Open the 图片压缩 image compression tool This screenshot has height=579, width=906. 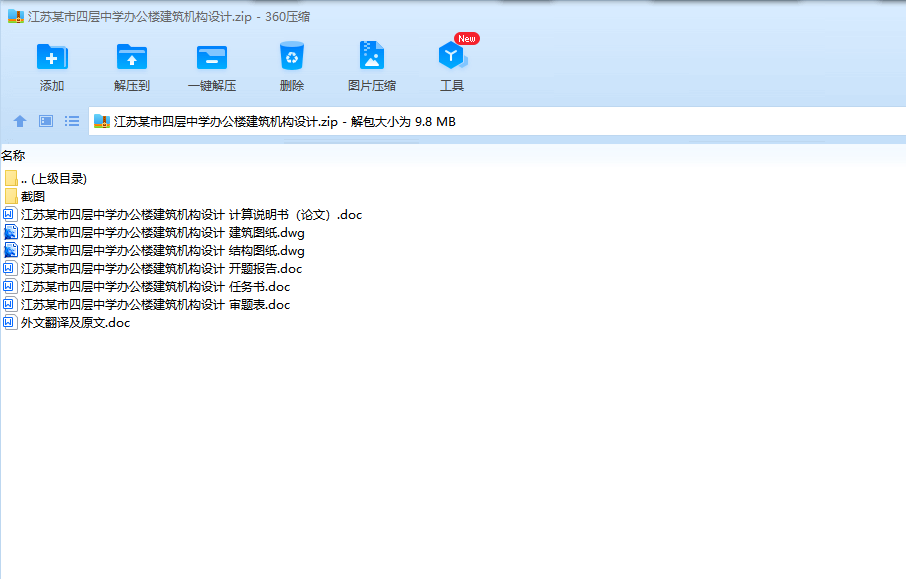[372, 55]
